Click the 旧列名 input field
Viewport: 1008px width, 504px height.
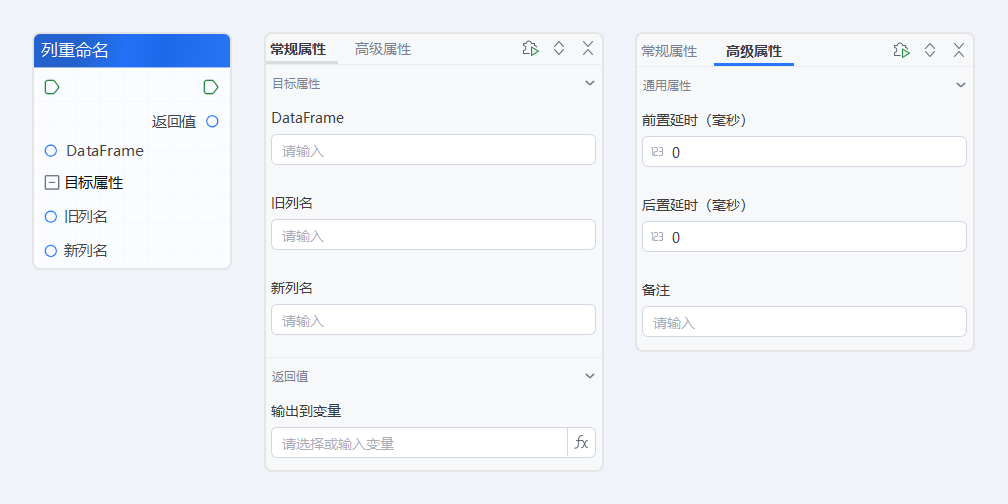click(433, 235)
